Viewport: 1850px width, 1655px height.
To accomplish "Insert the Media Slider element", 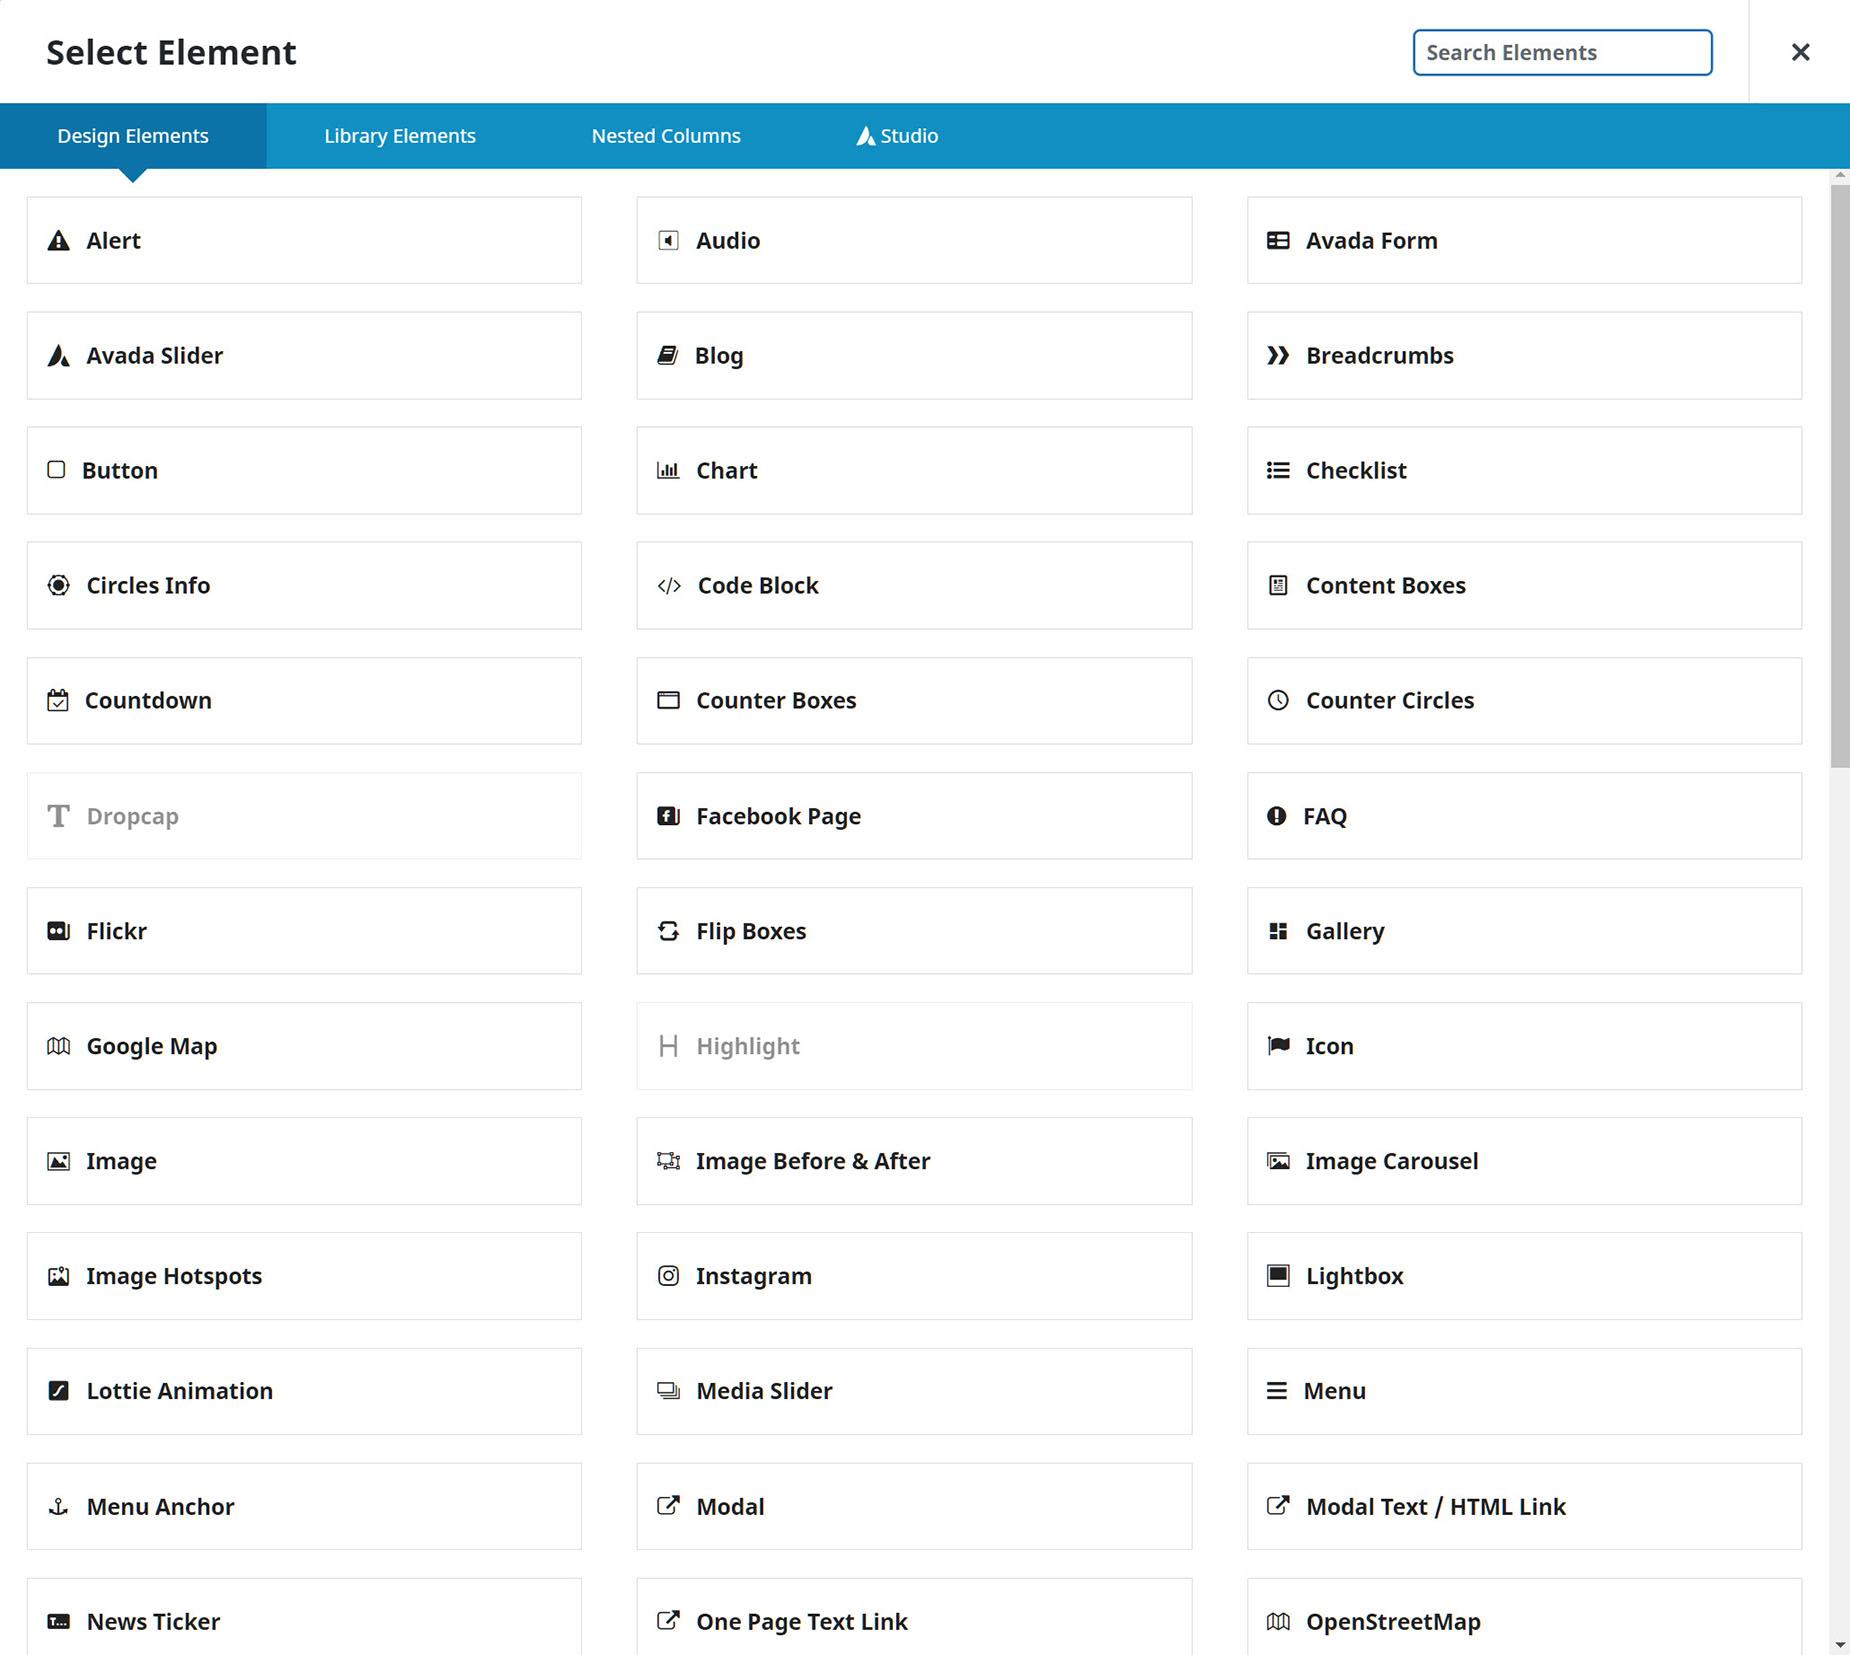I will (914, 1392).
